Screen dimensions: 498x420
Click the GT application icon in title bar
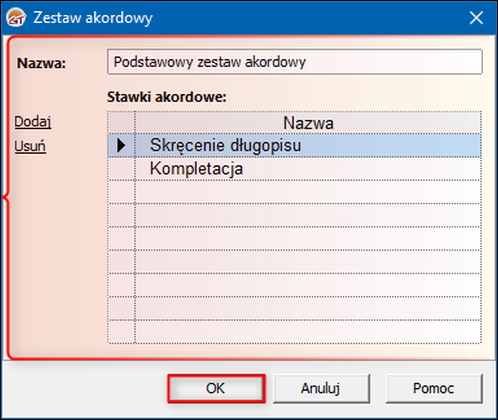click(16, 18)
